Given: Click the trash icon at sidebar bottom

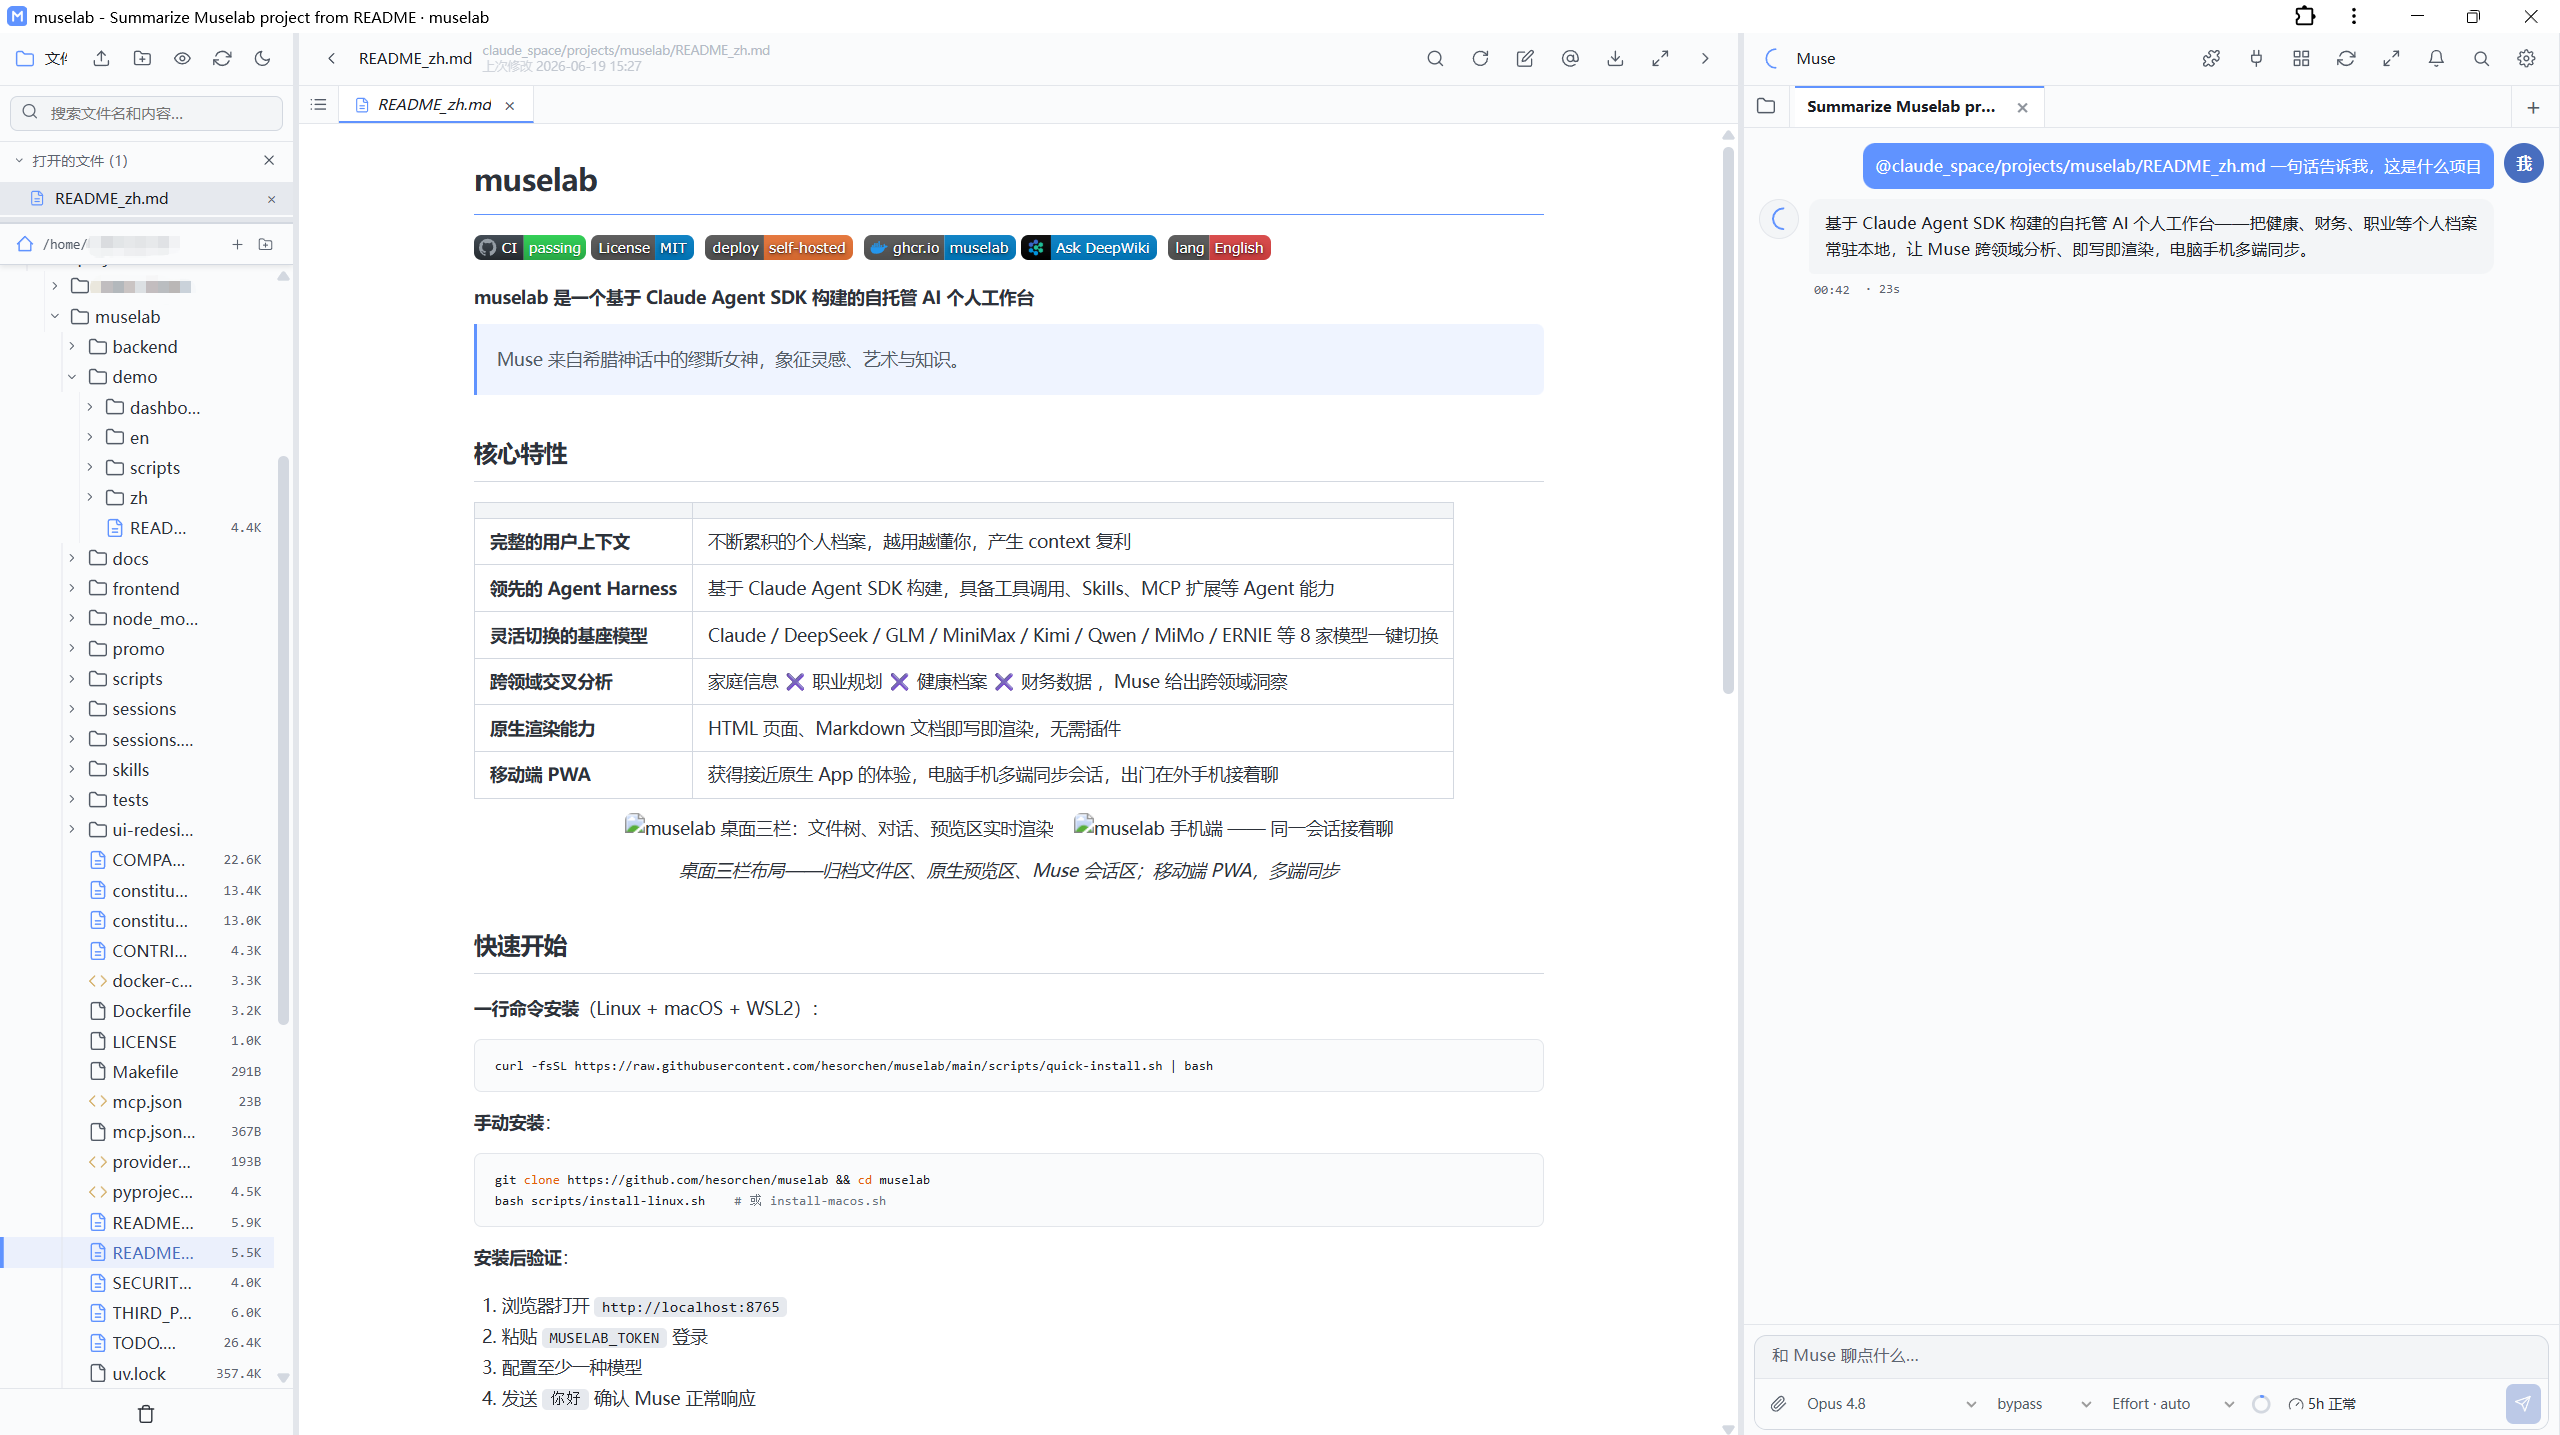Looking at the screenshot, I should pos(146,1413).
